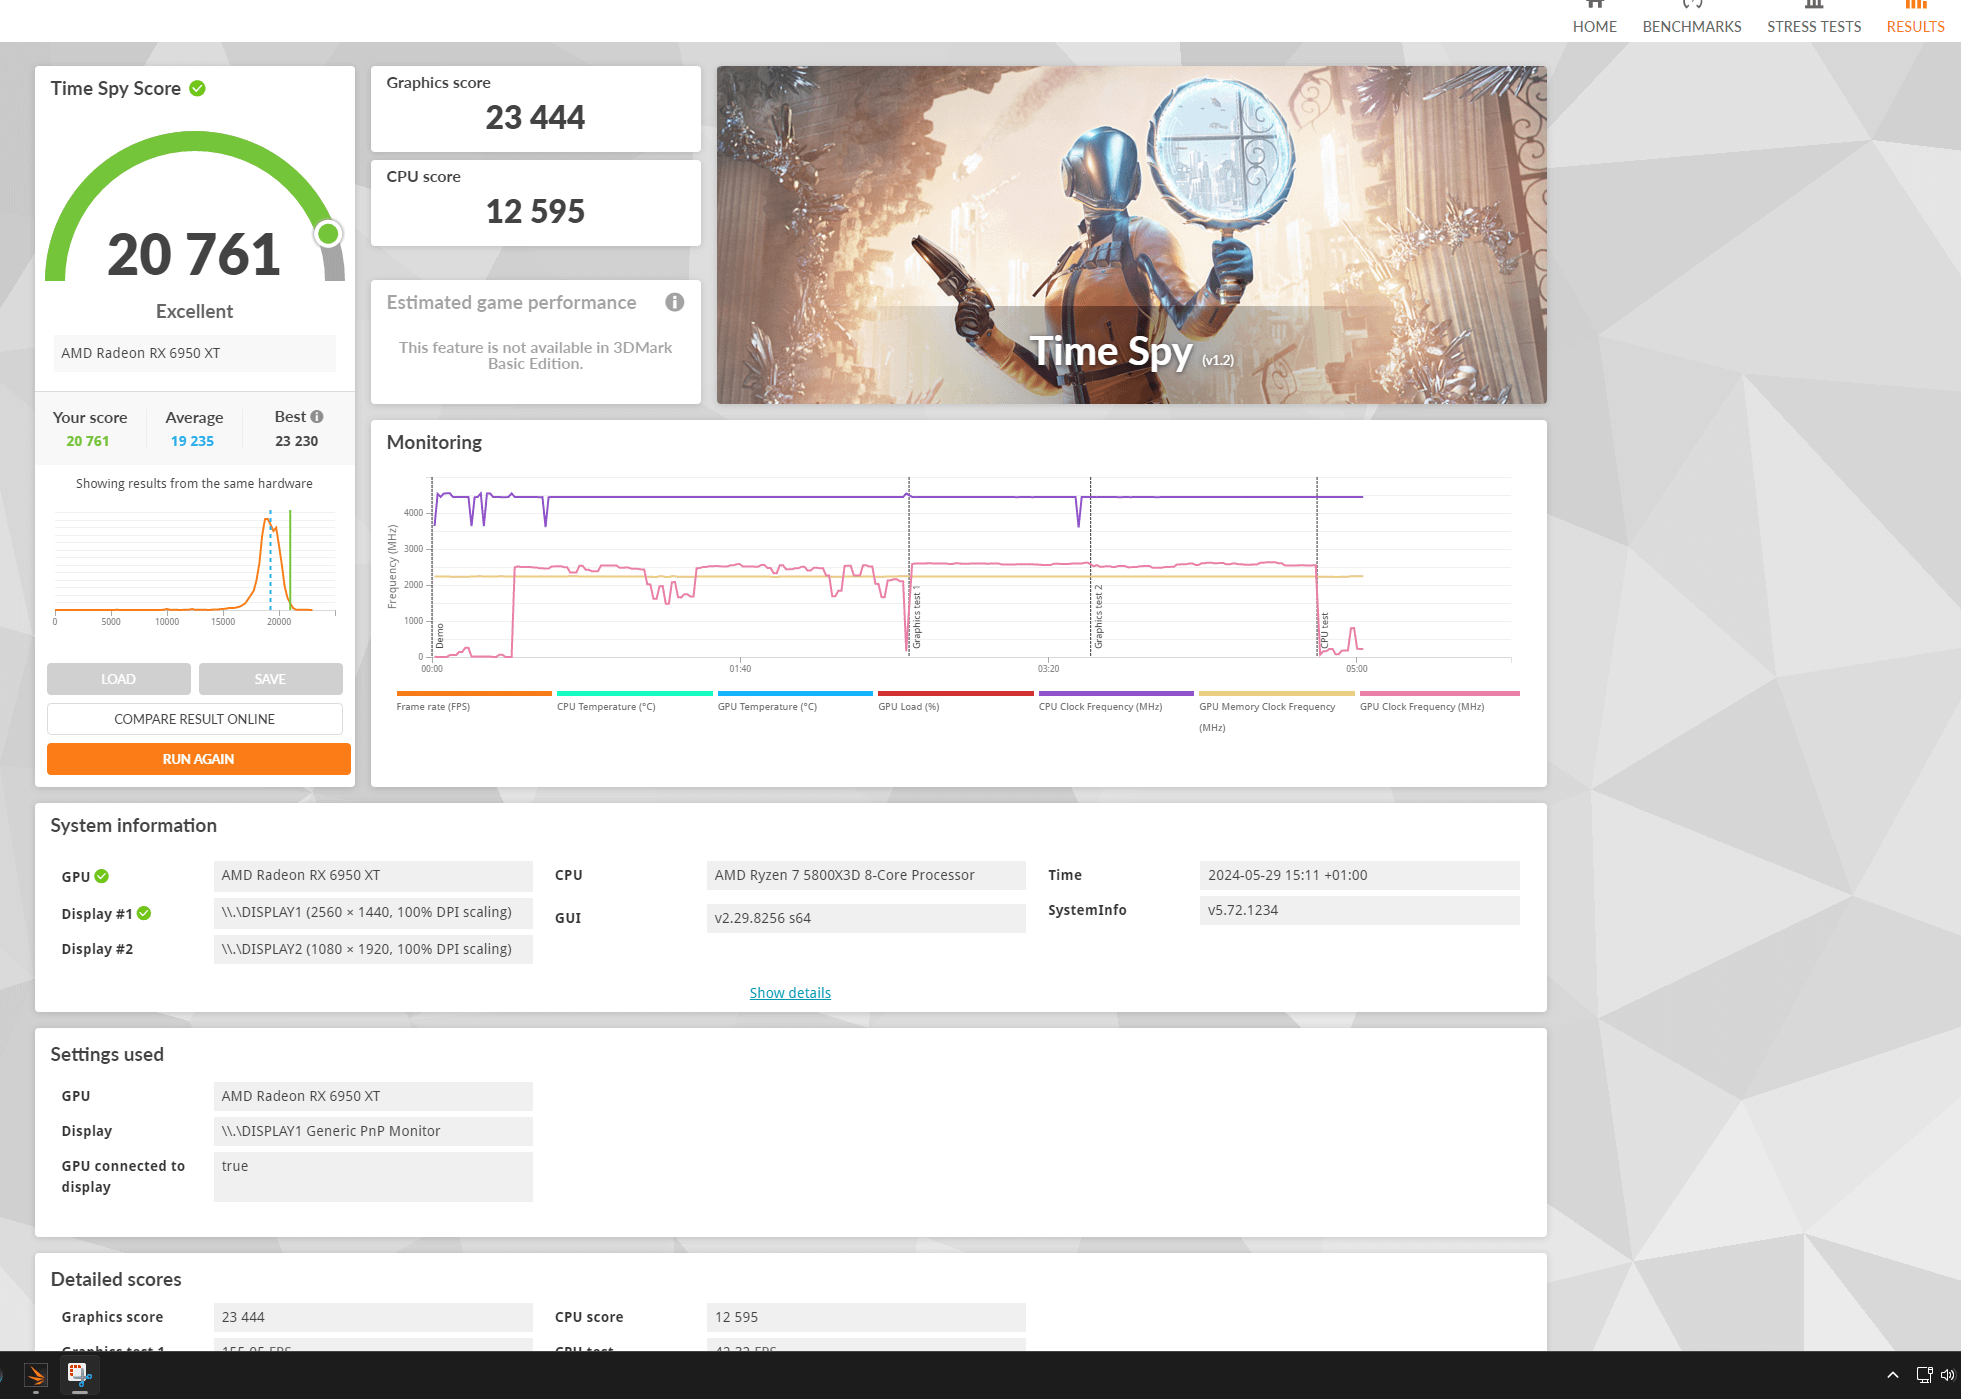
Task: Click the SystemInfo version v5.72.1234 field
Action: (x=1360, y=910)
